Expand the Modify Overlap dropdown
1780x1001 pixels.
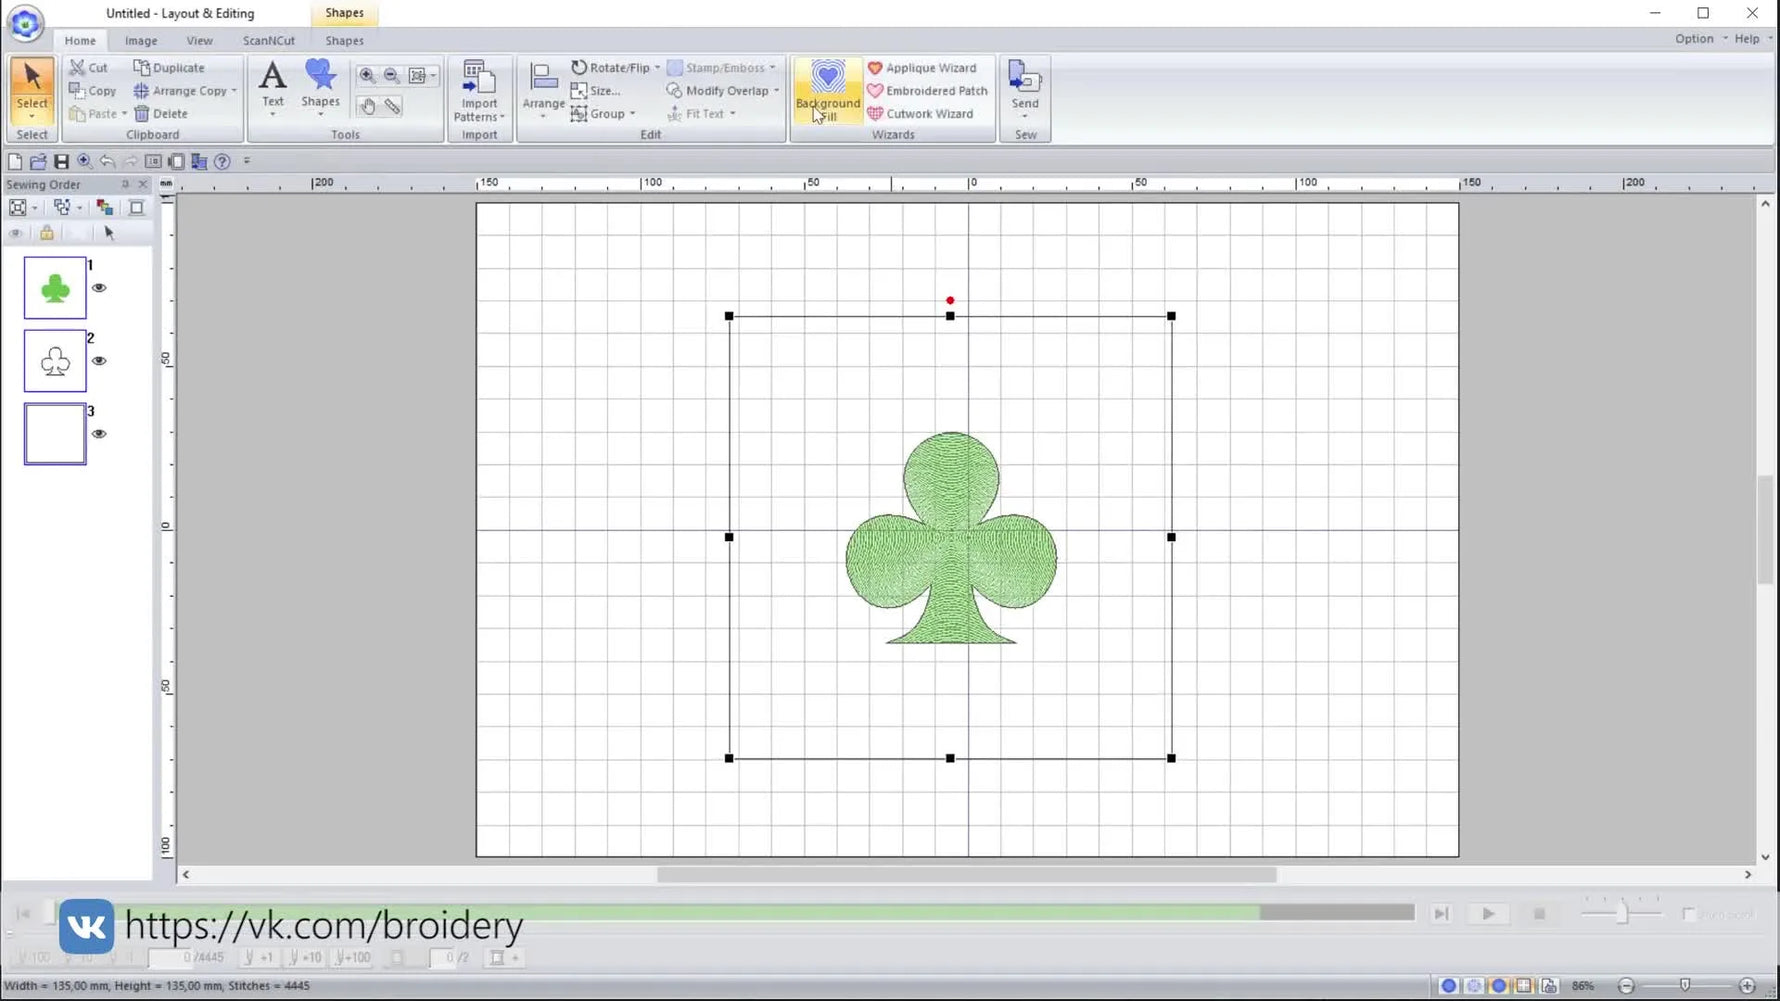[x=776, y=91]
